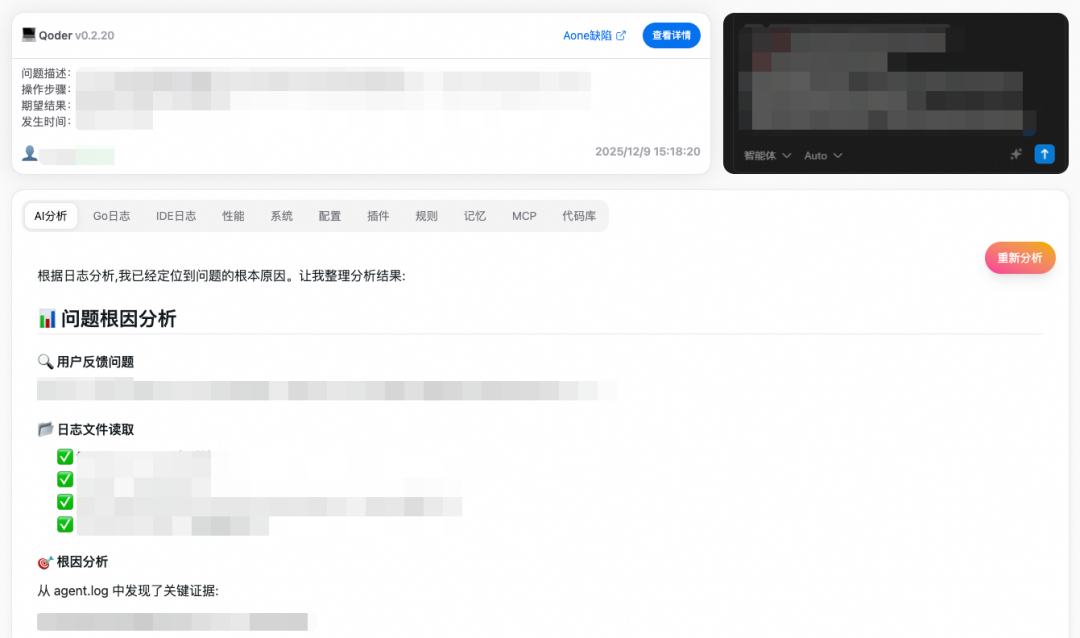Toggle the last green checkmark in log list
Image resolution: width=1080 pixels, height=638 pixels.
coord(65,524)
